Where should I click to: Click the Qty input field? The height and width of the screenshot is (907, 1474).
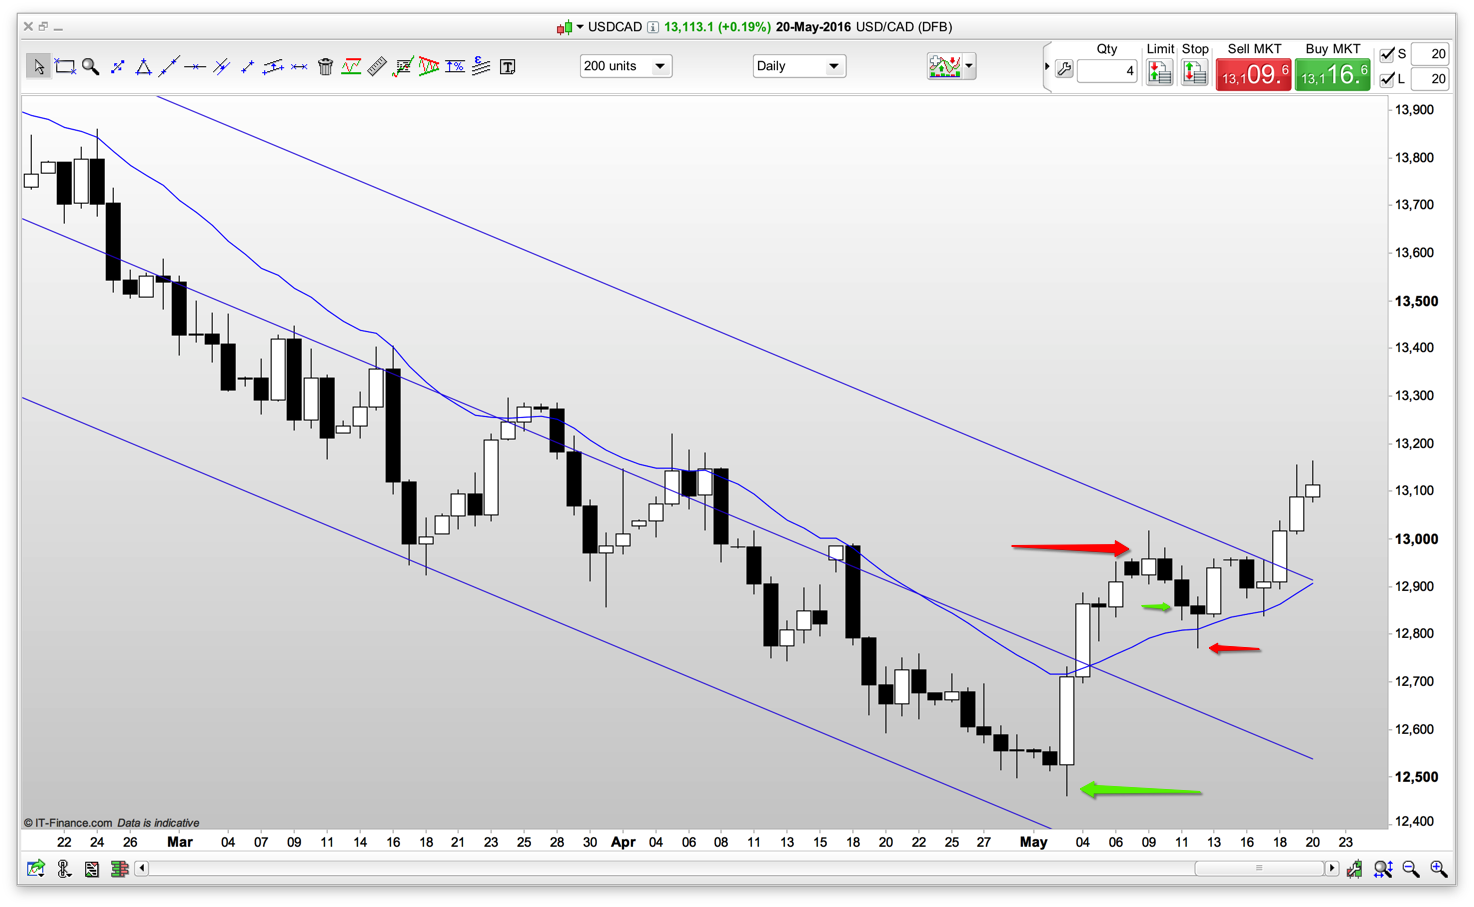pos(1107,71)
